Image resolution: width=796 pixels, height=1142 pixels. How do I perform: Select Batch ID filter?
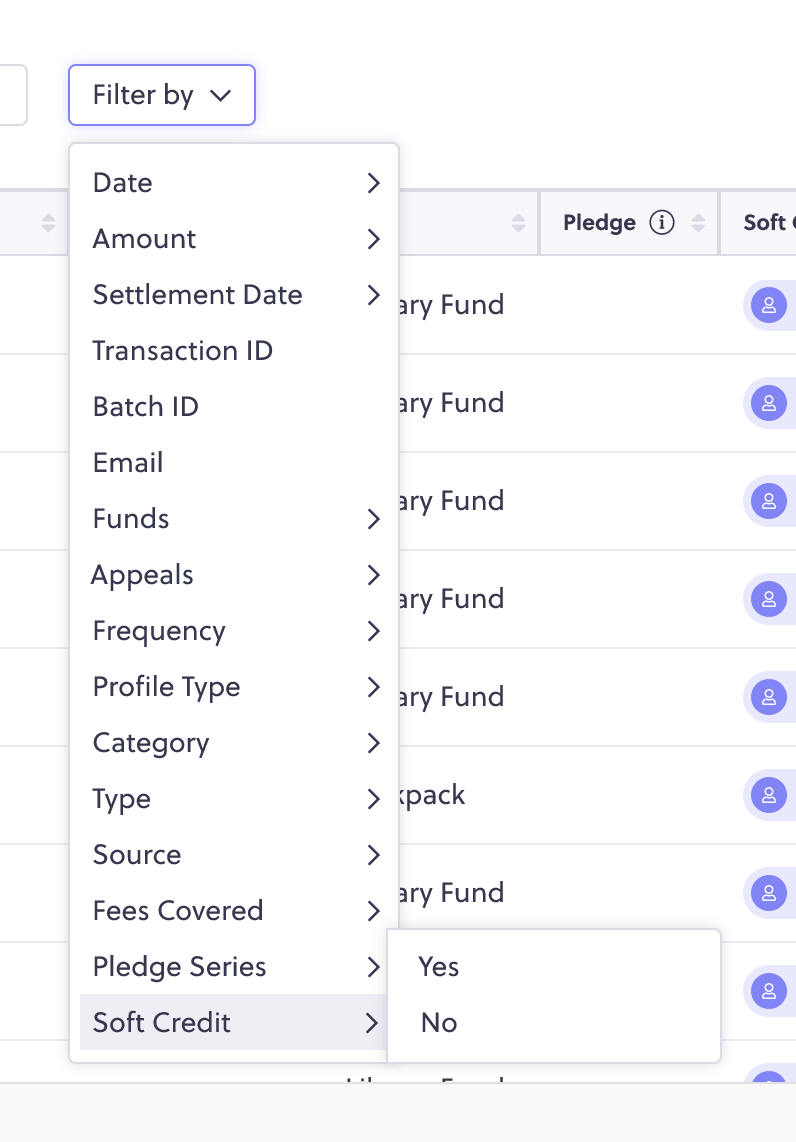click(233, 407)
